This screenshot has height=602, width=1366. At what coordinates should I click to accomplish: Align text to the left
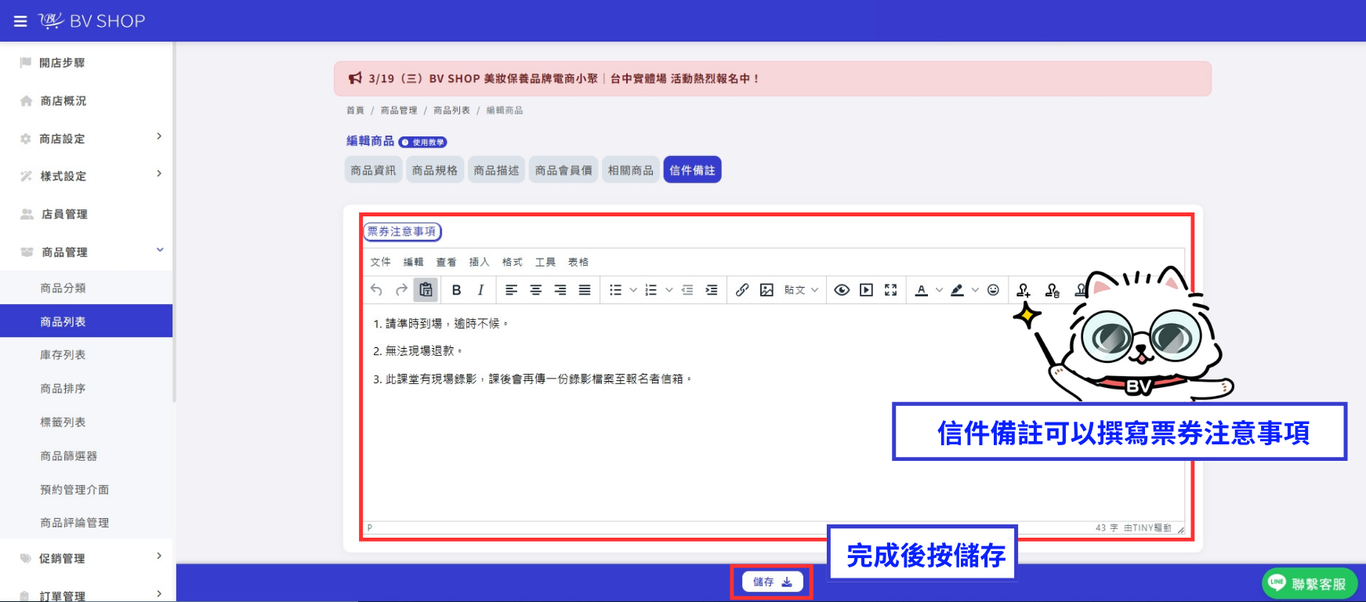pos(511,290)
